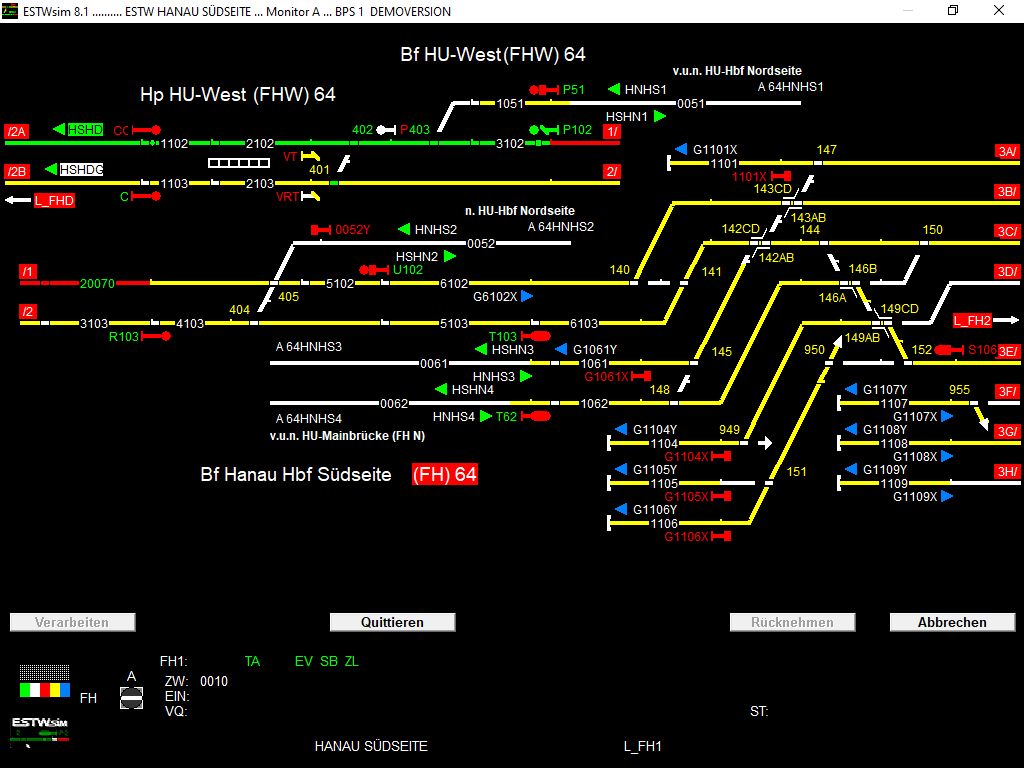This screenshot has width=1024, height=768.
Task: Click the ZW value 0010 field
Action: [x=216, y=681]
